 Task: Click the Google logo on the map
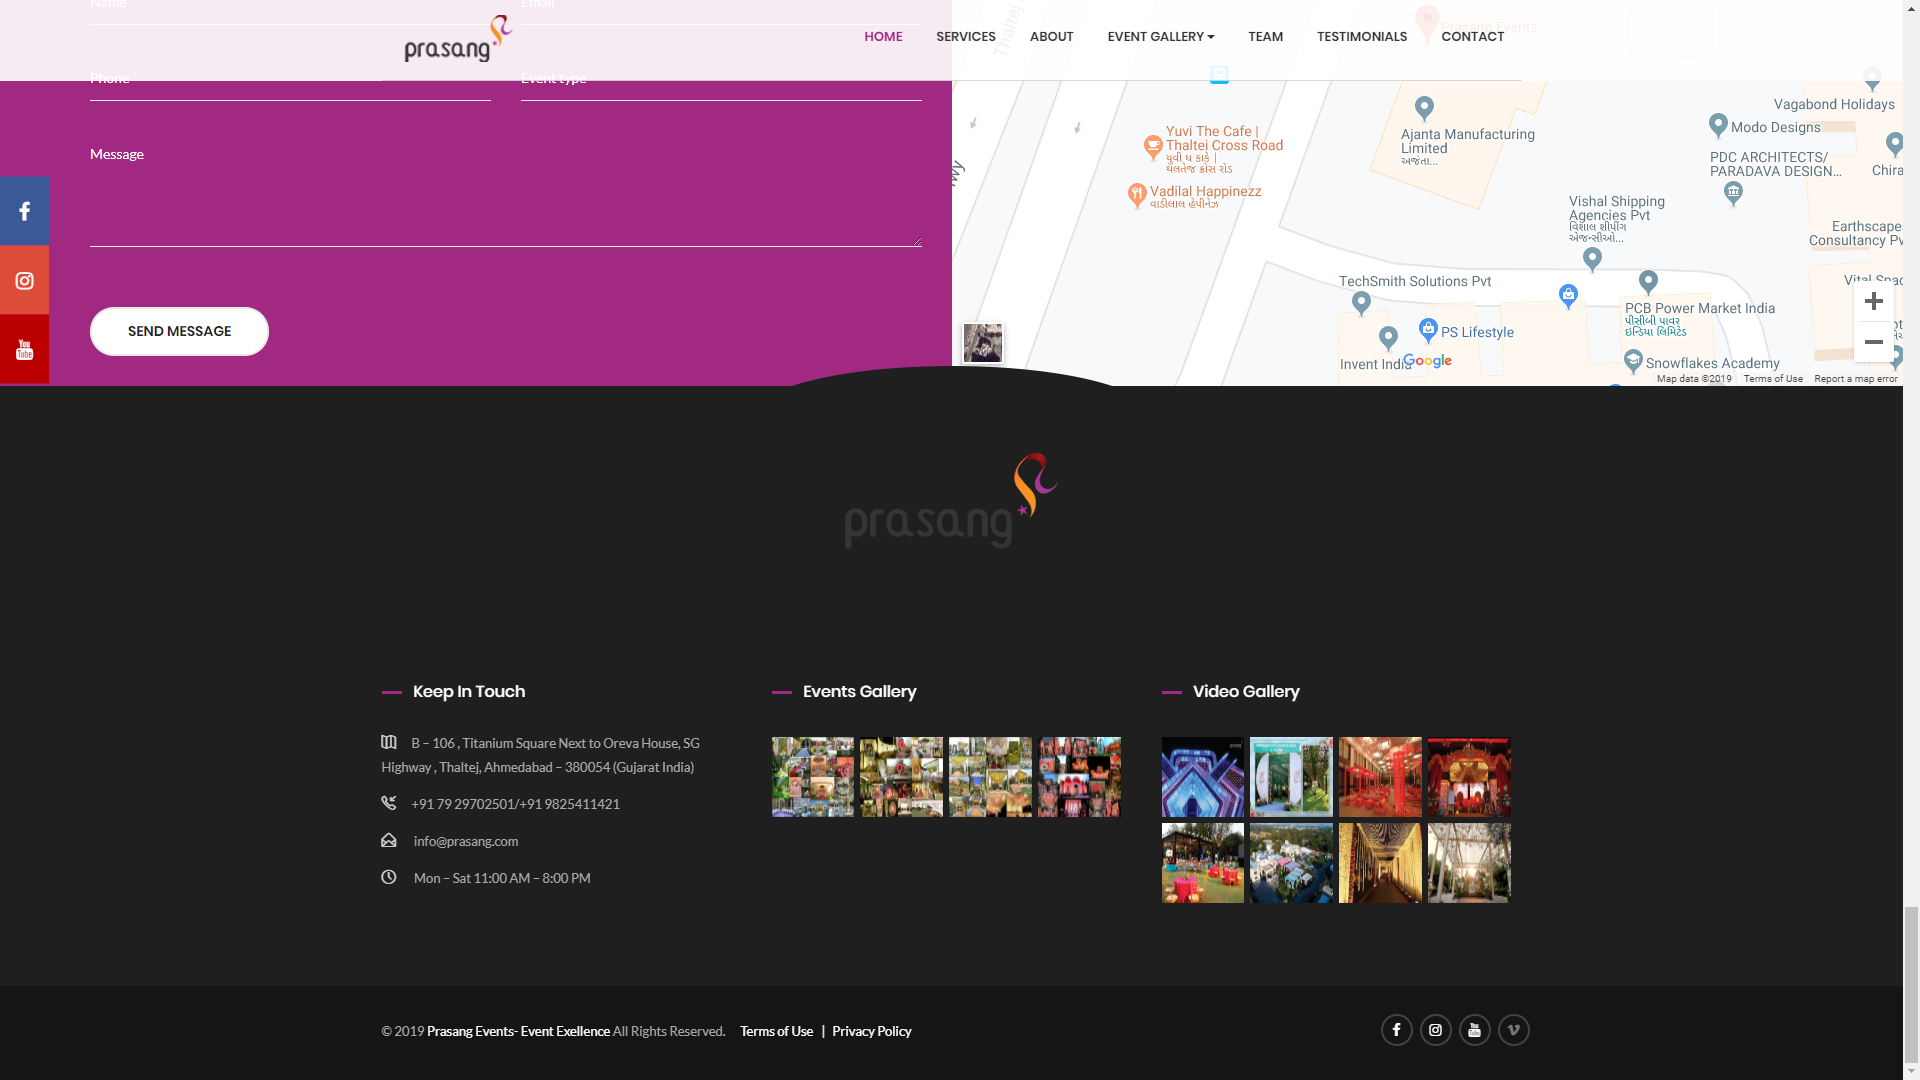pos(1427,361)
